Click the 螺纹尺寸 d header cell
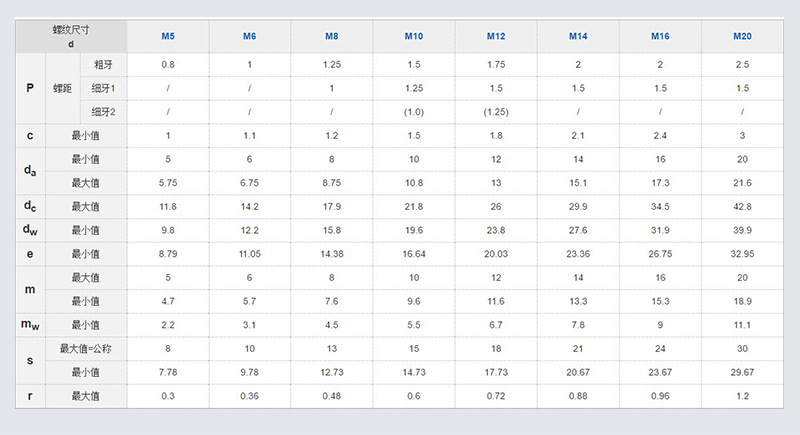The height and width of the screenshot is (435, 800). point(71,37)
